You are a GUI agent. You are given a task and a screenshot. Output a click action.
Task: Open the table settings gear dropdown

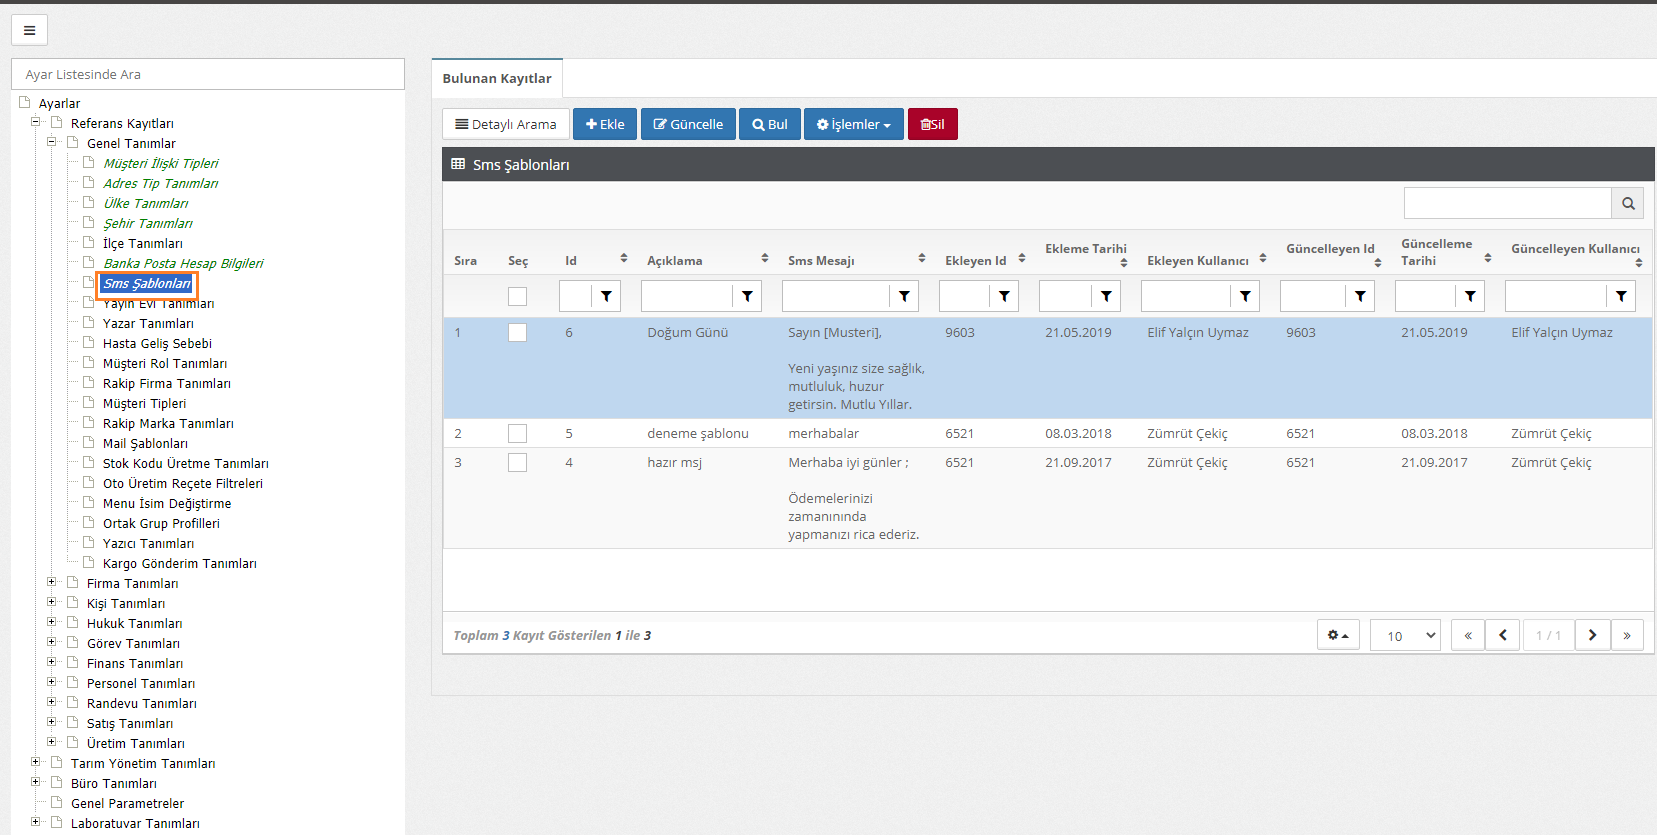[x=1337, y=635]
